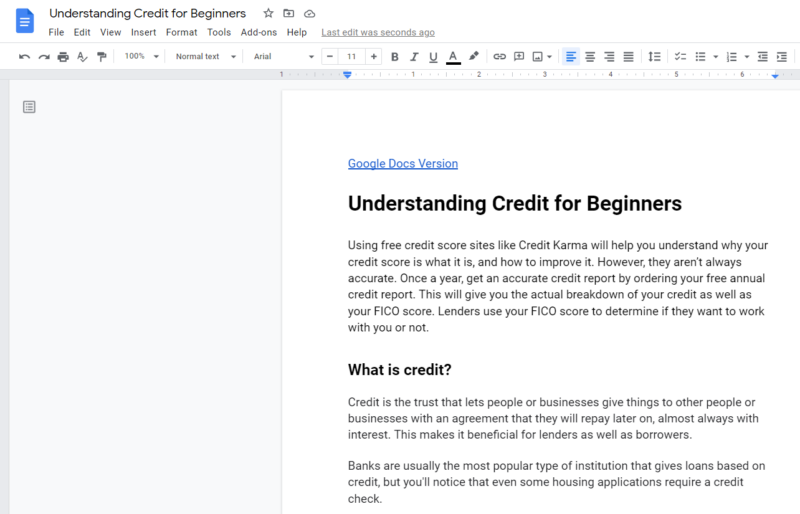Viewport: 800px width, 514px height.
Task: Open the Google Docs home icon
Action: coord(24,21)
